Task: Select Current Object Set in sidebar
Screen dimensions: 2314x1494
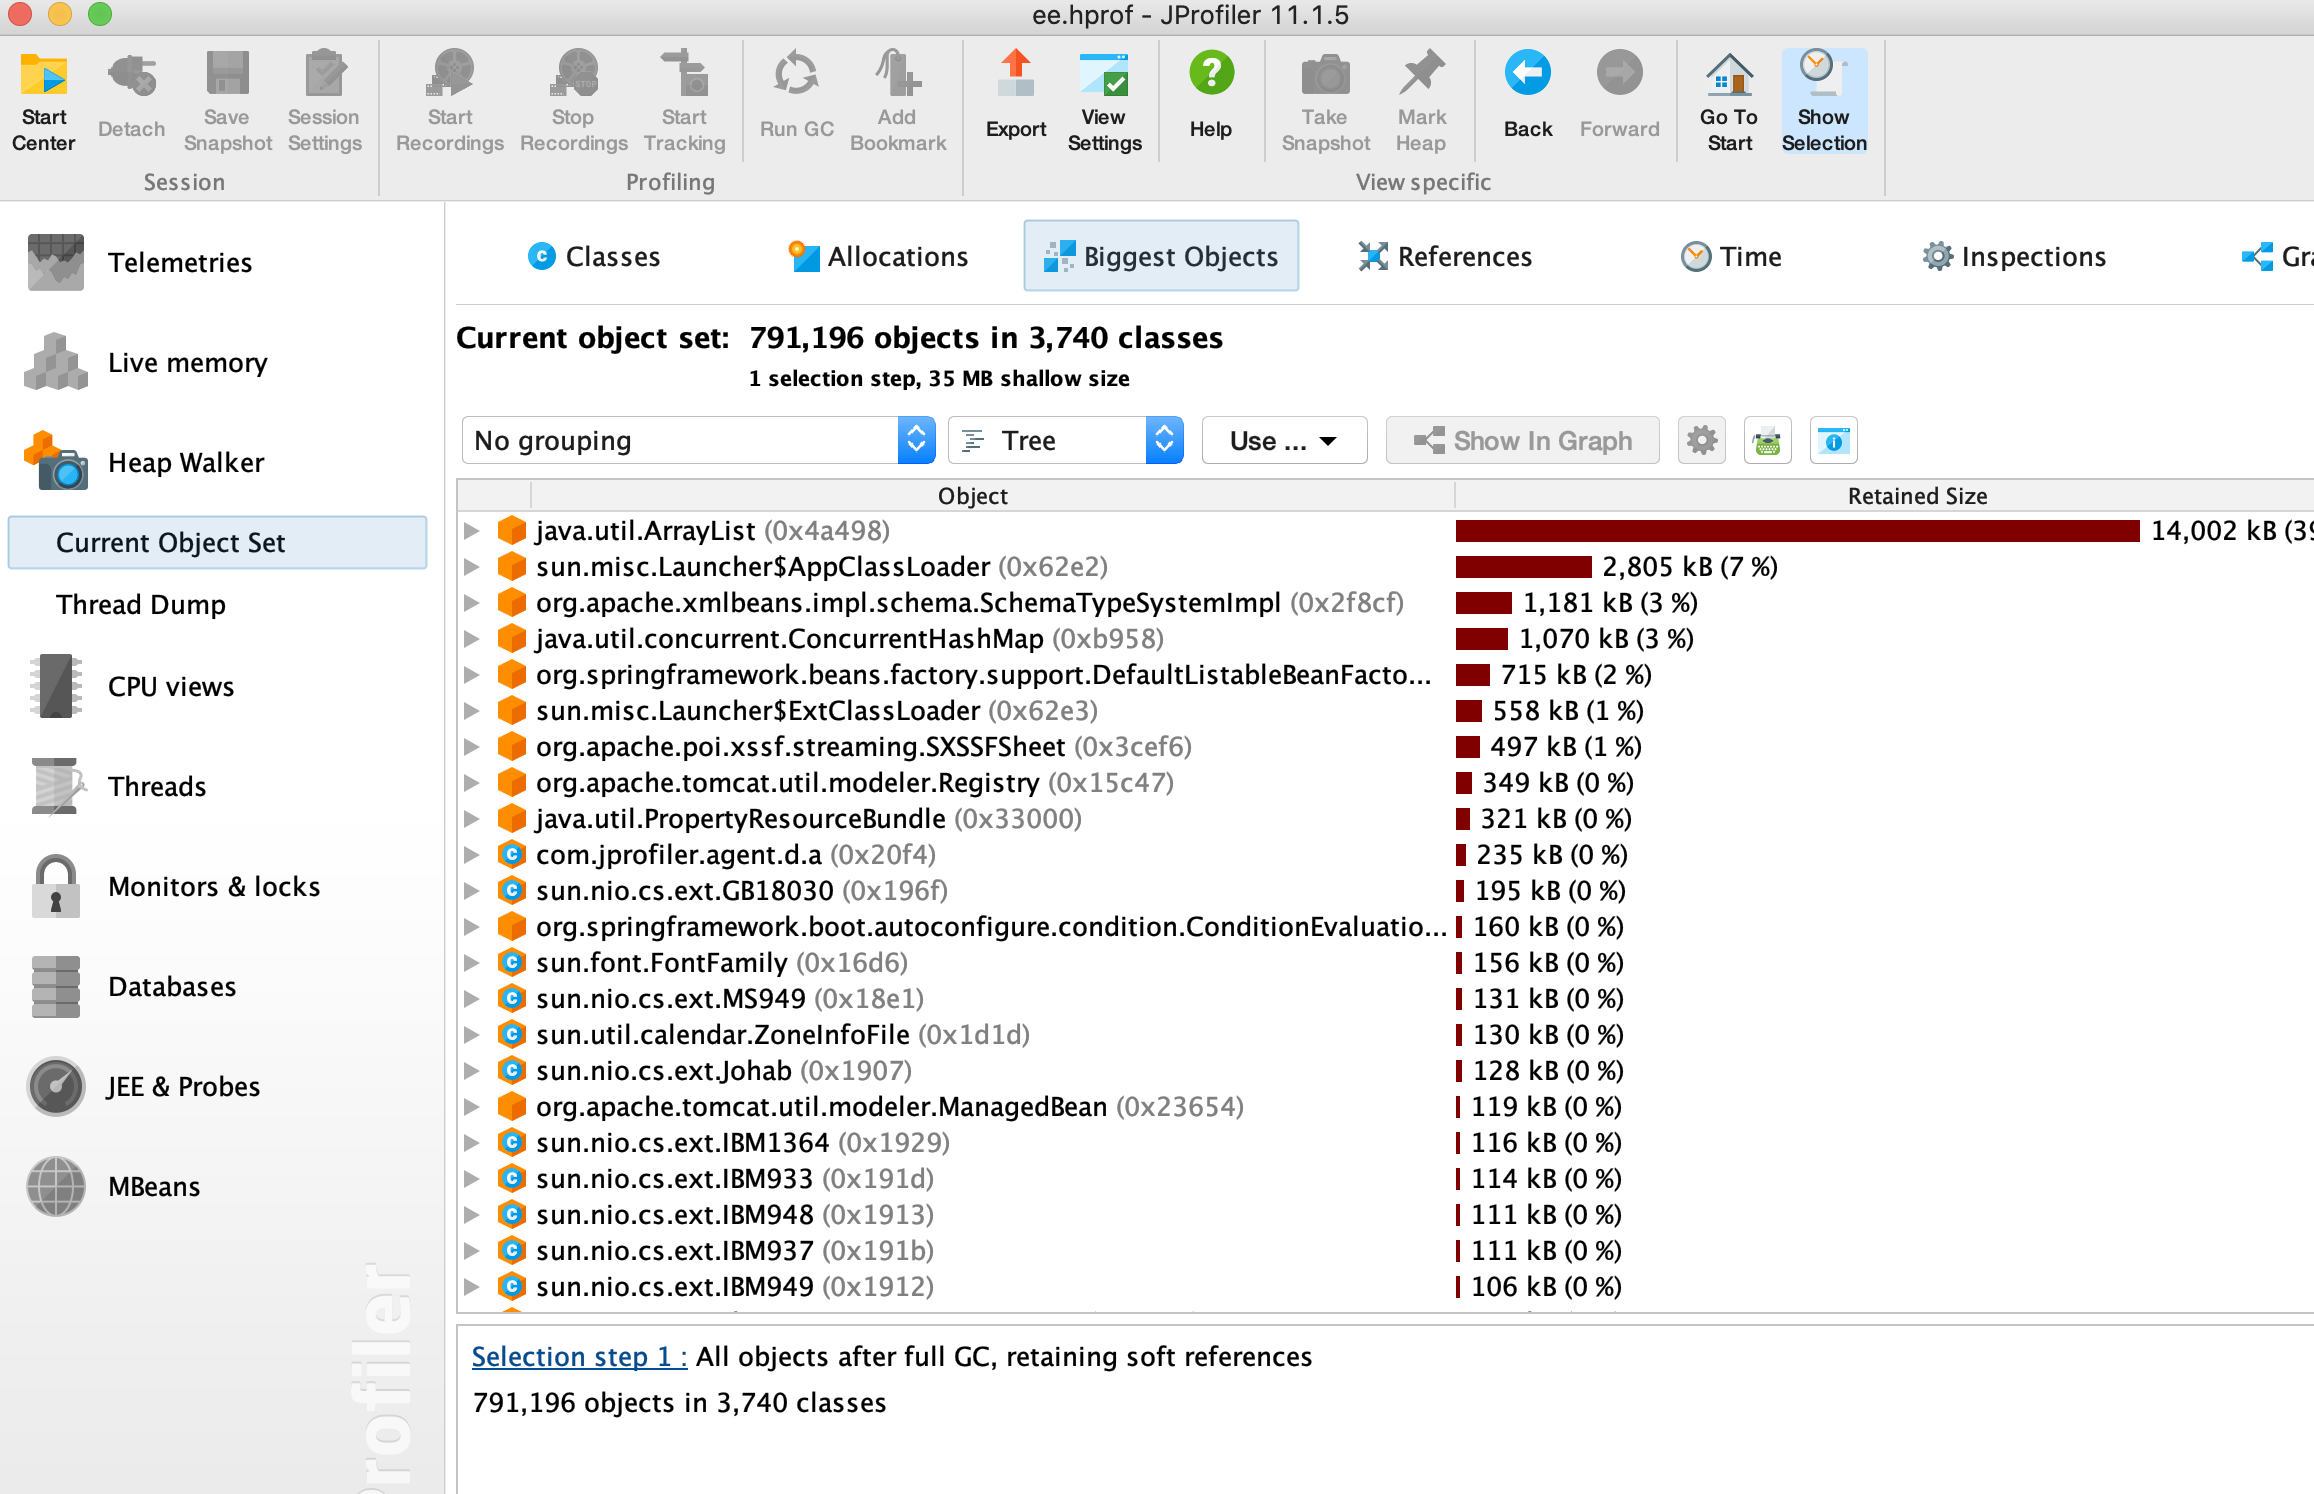Action: click(217, 542)
